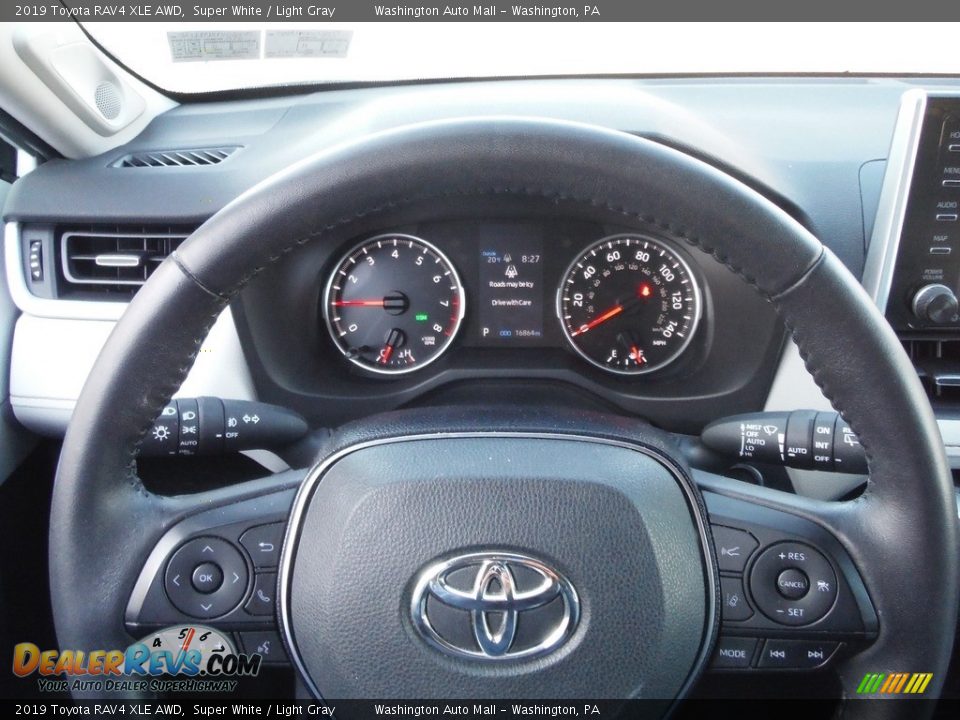Tap the fog light symbol on left stalk
The width and height of the screenshot is (960, 720).
pos(231,422)
